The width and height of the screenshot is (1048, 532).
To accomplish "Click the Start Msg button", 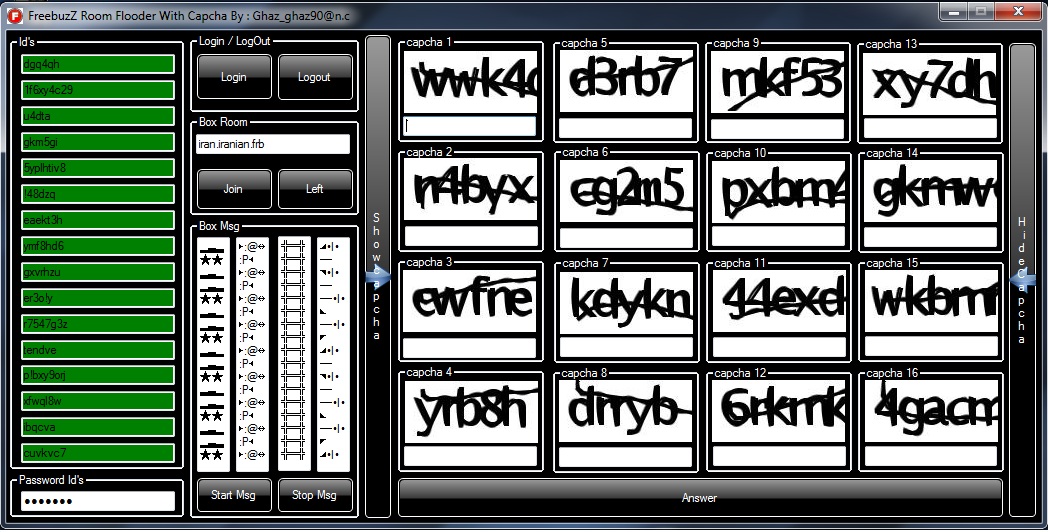I will 234,495.
